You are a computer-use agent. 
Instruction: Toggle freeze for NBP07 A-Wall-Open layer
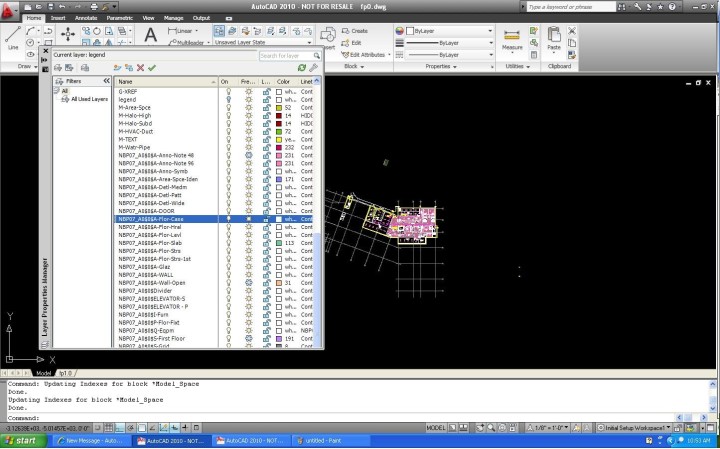point(248,283)
